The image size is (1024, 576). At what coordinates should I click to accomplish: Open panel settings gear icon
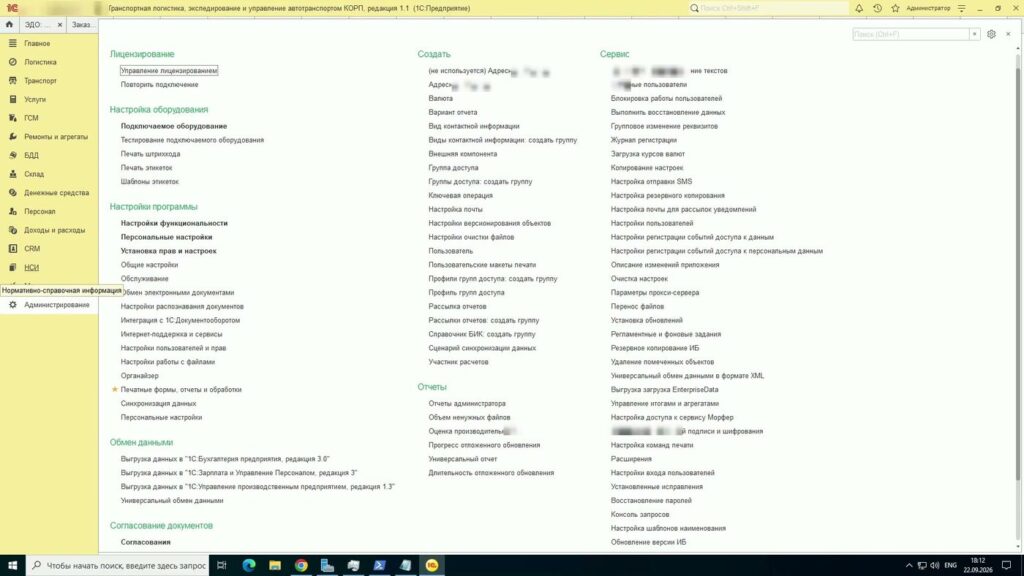[991, 34]
